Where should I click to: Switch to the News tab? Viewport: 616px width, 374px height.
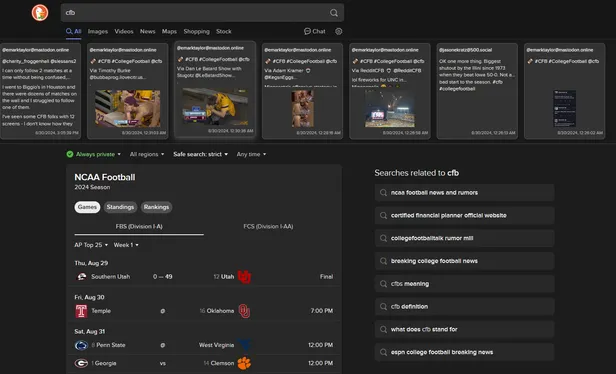pos(148,31)
